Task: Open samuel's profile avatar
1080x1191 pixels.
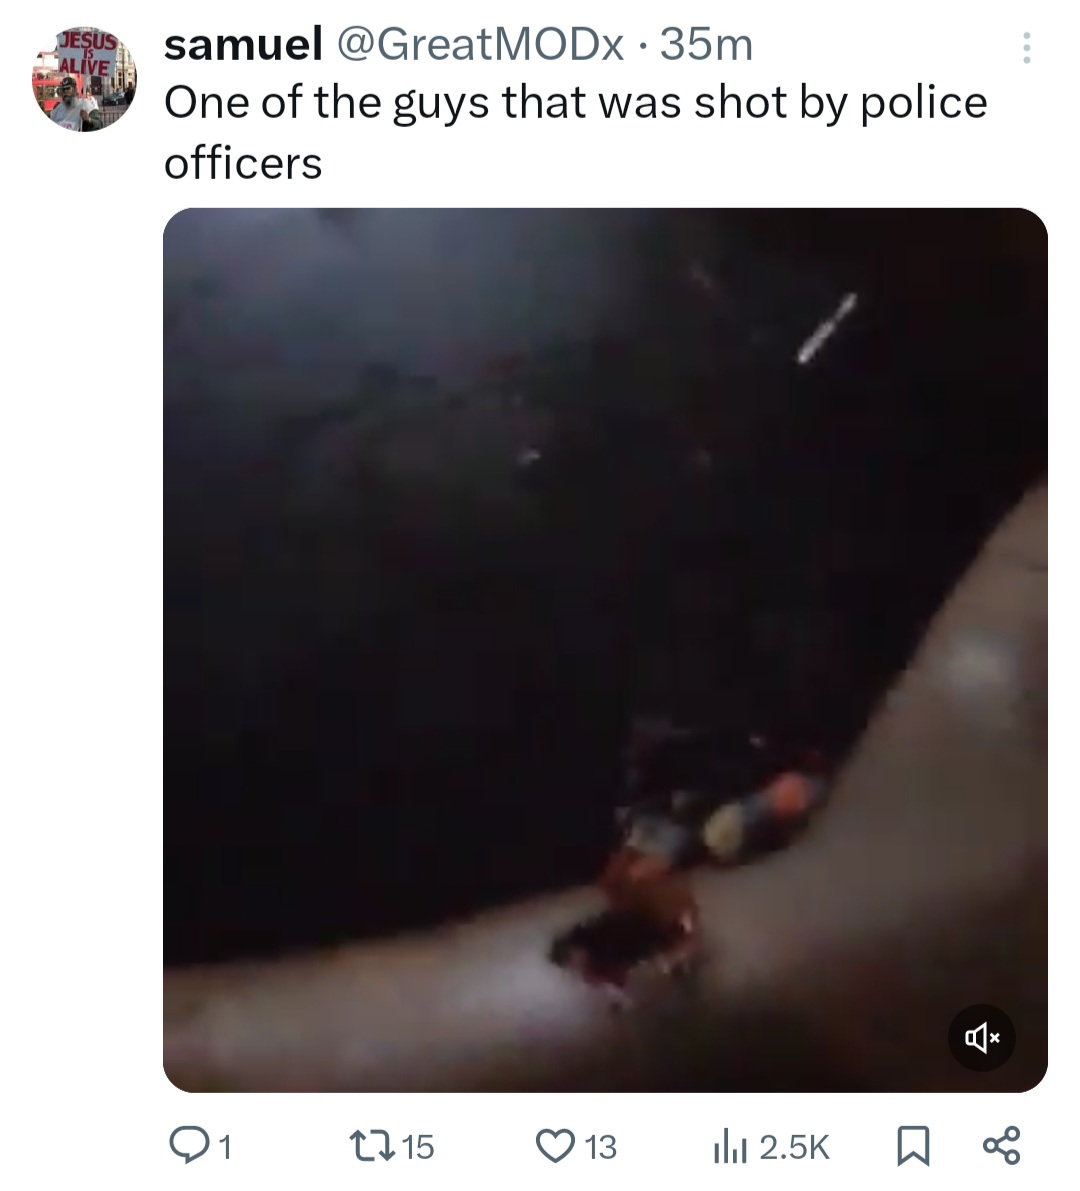Action: coord(84,80)
